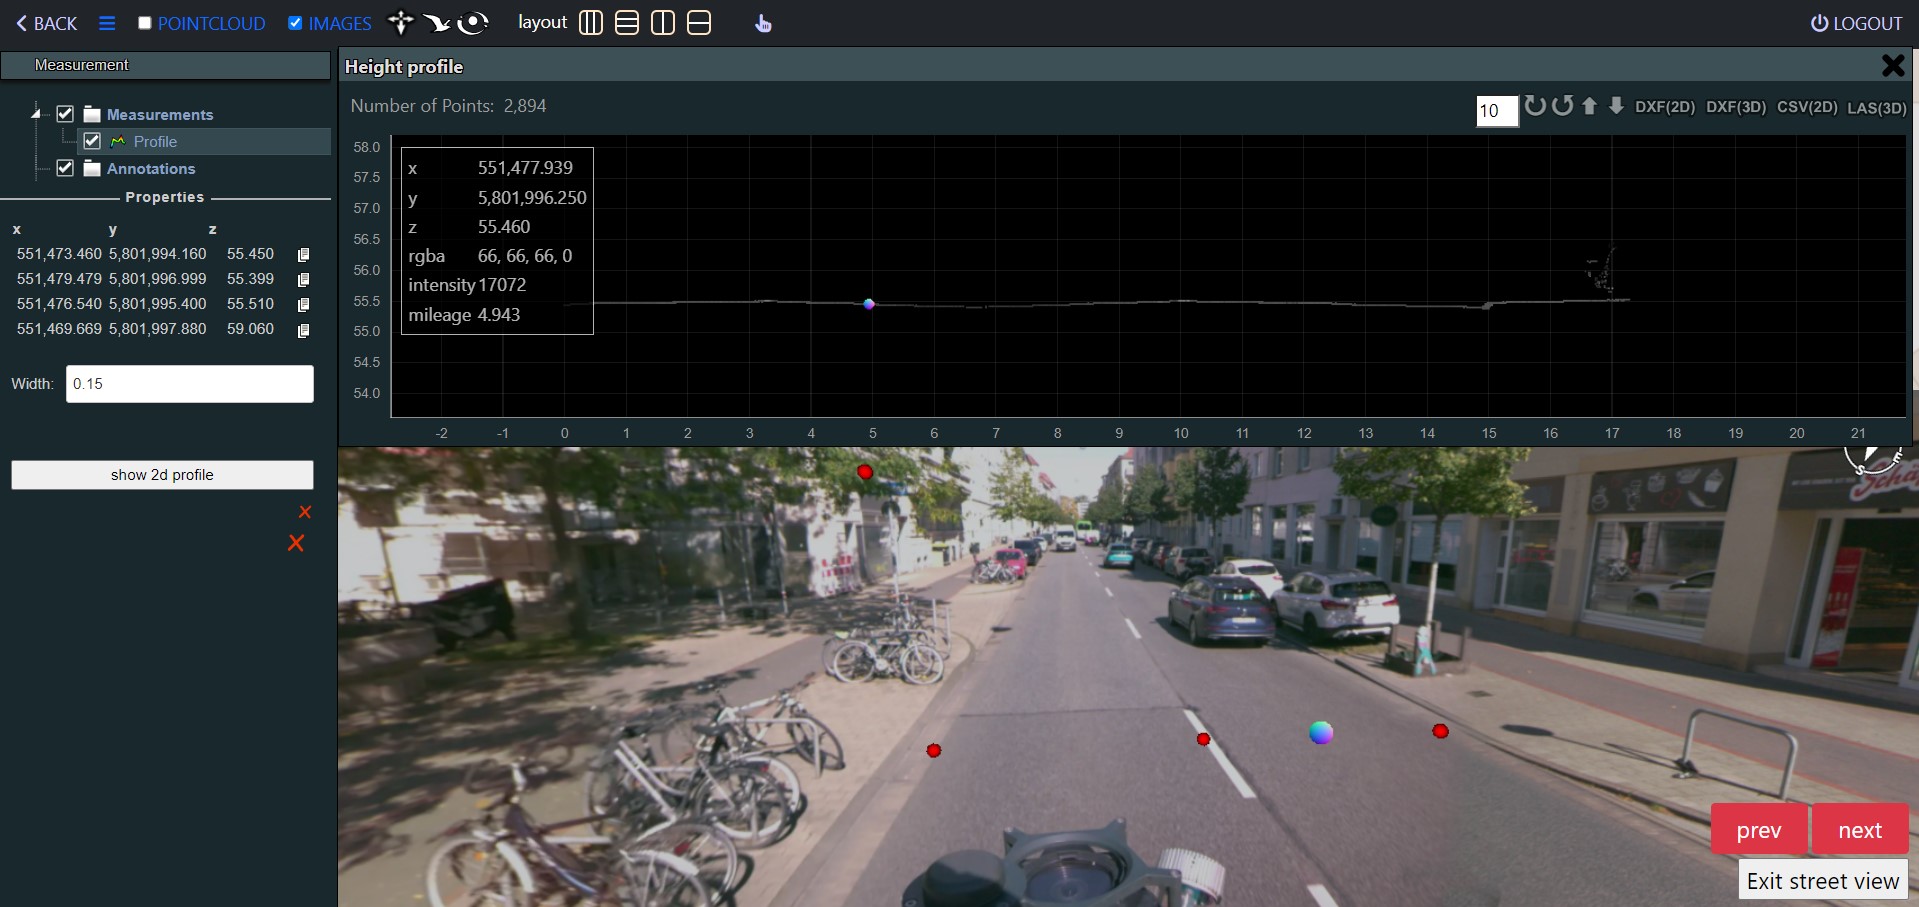Click the multicolor sphere marker on road

point(1321,733)
